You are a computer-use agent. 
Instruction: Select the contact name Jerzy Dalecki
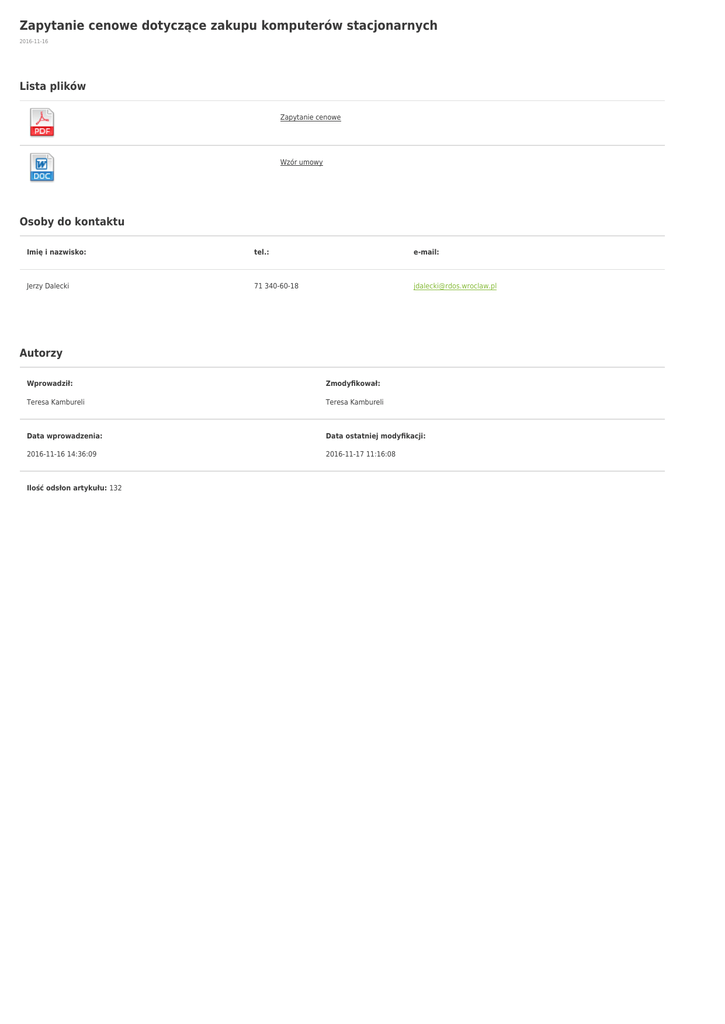click(48, 286)
